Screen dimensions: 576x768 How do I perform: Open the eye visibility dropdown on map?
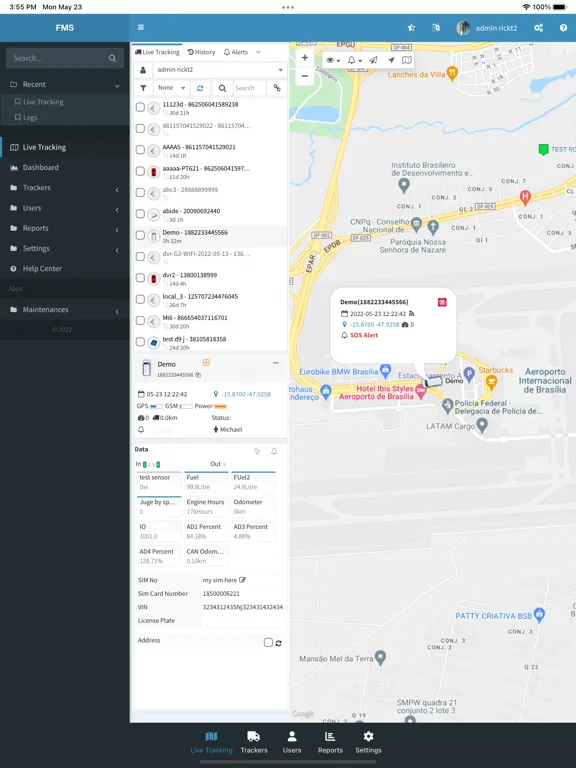point(333,60)
